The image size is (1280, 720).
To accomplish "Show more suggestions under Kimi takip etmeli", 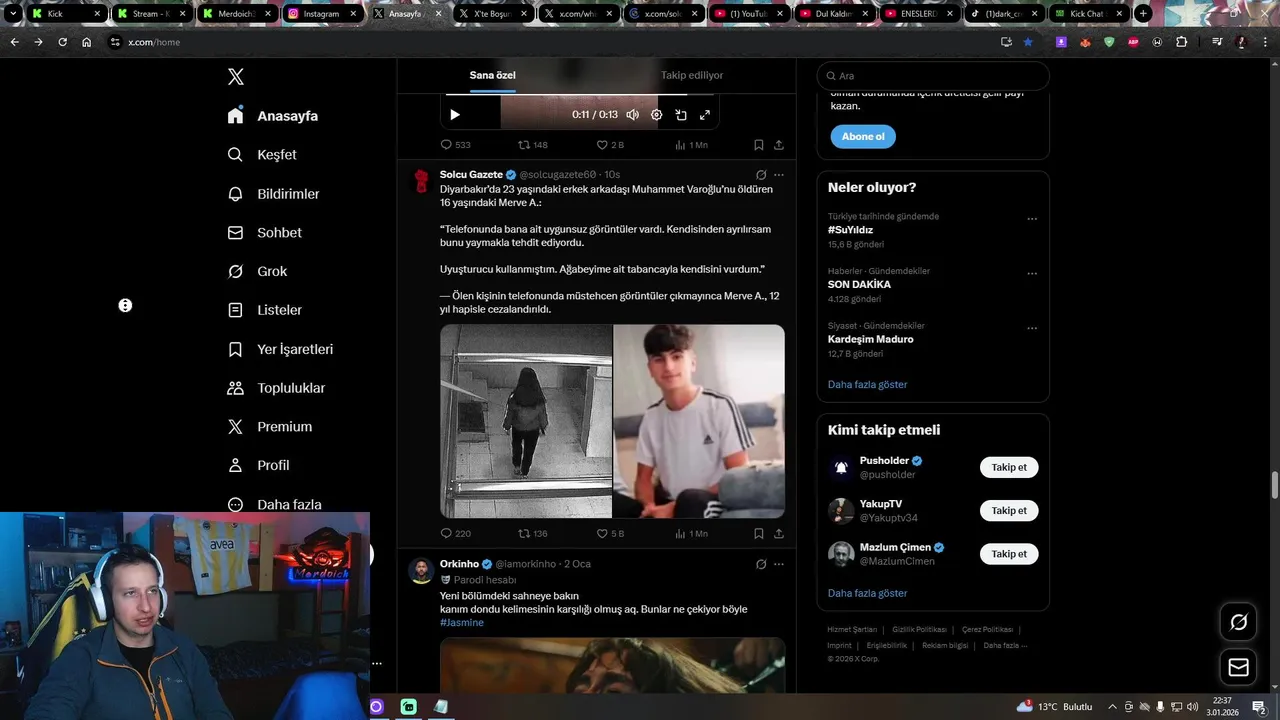I will (868, 594).
